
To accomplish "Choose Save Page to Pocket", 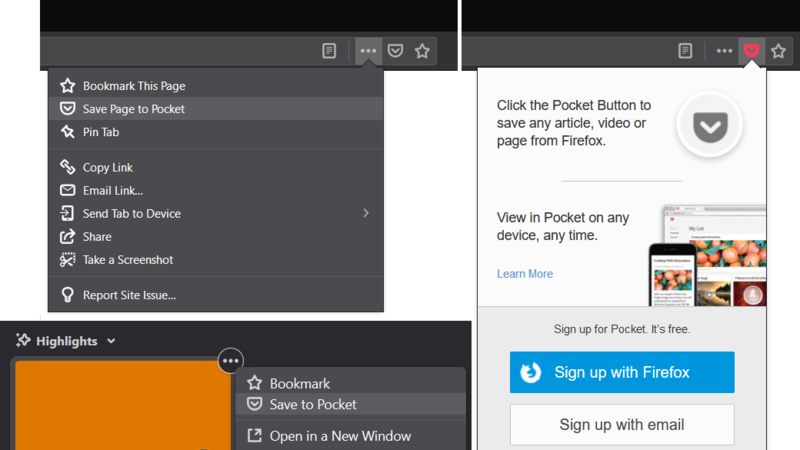I will tap(216, 109).
